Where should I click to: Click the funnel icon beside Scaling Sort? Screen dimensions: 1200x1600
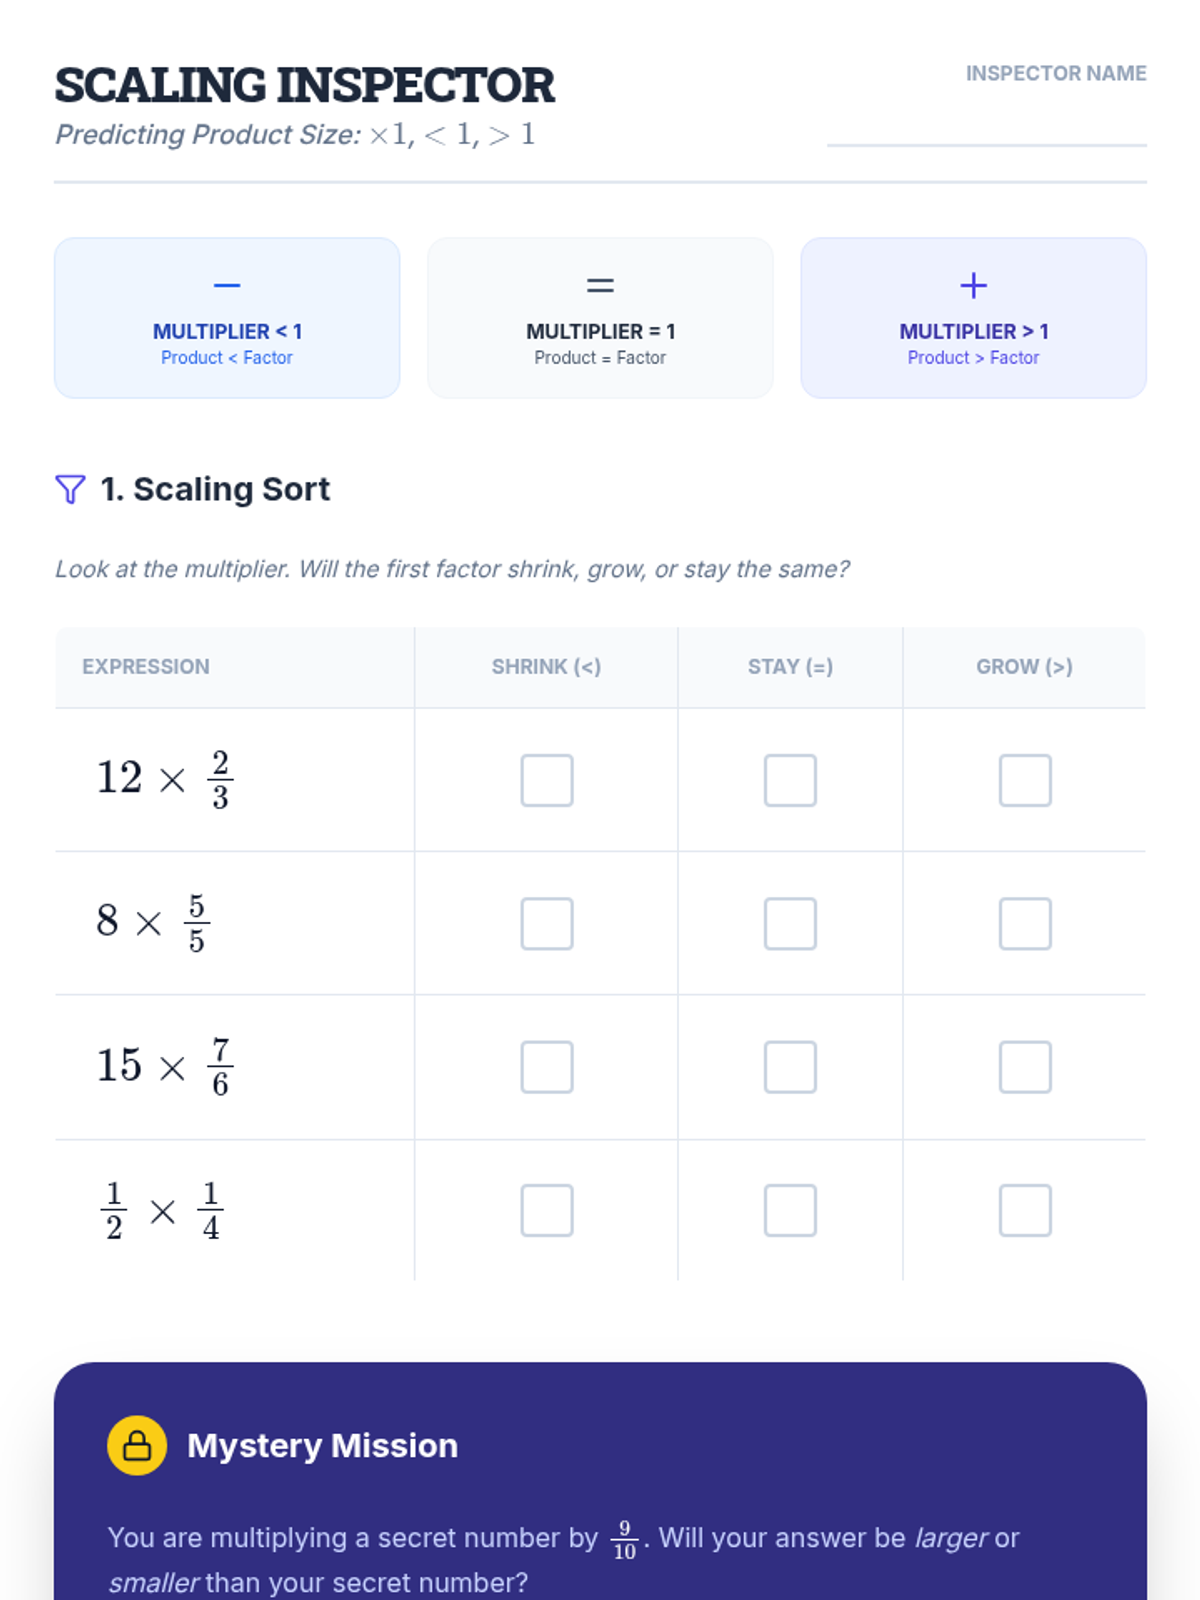click(x=70, y=489)
